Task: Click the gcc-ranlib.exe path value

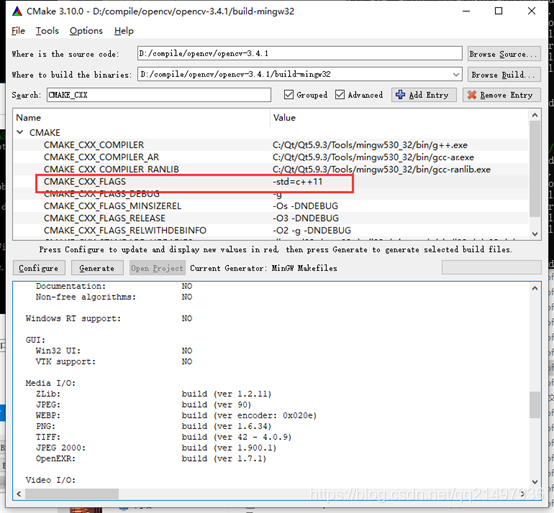Action: [x=381, y=169]
